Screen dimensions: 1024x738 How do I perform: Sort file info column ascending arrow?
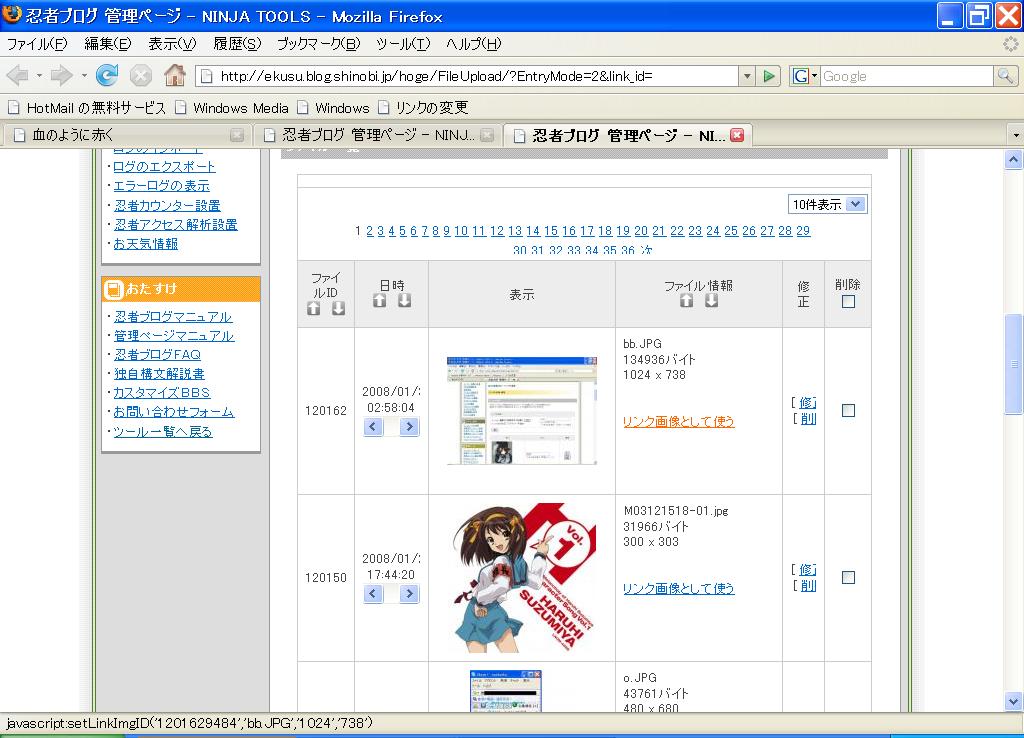(686, 300)
